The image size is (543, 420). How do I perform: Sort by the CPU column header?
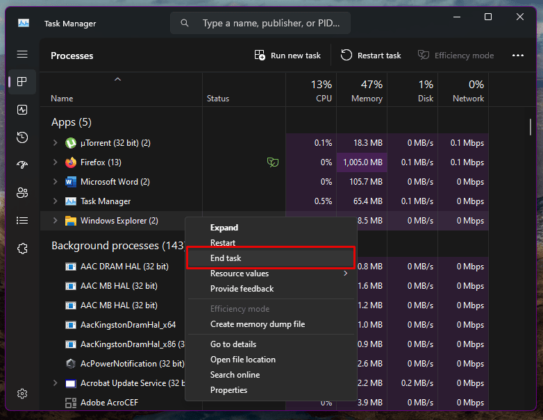(x=311, y=90)
